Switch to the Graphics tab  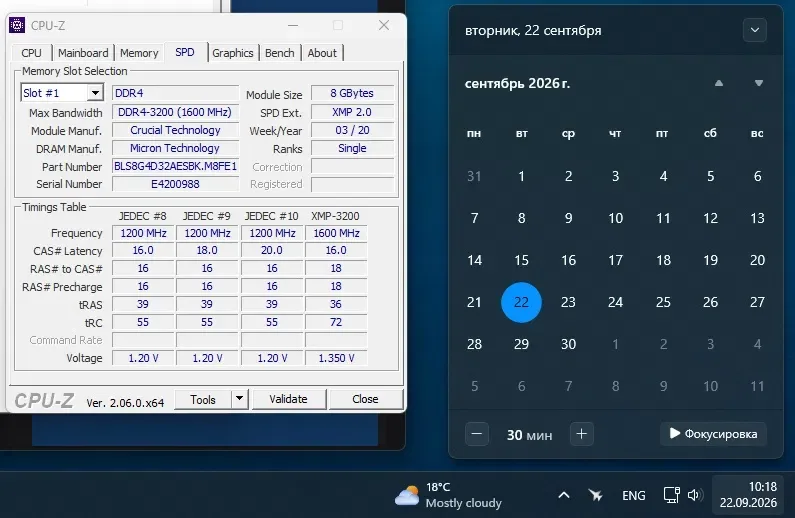(x=233, y=53)
